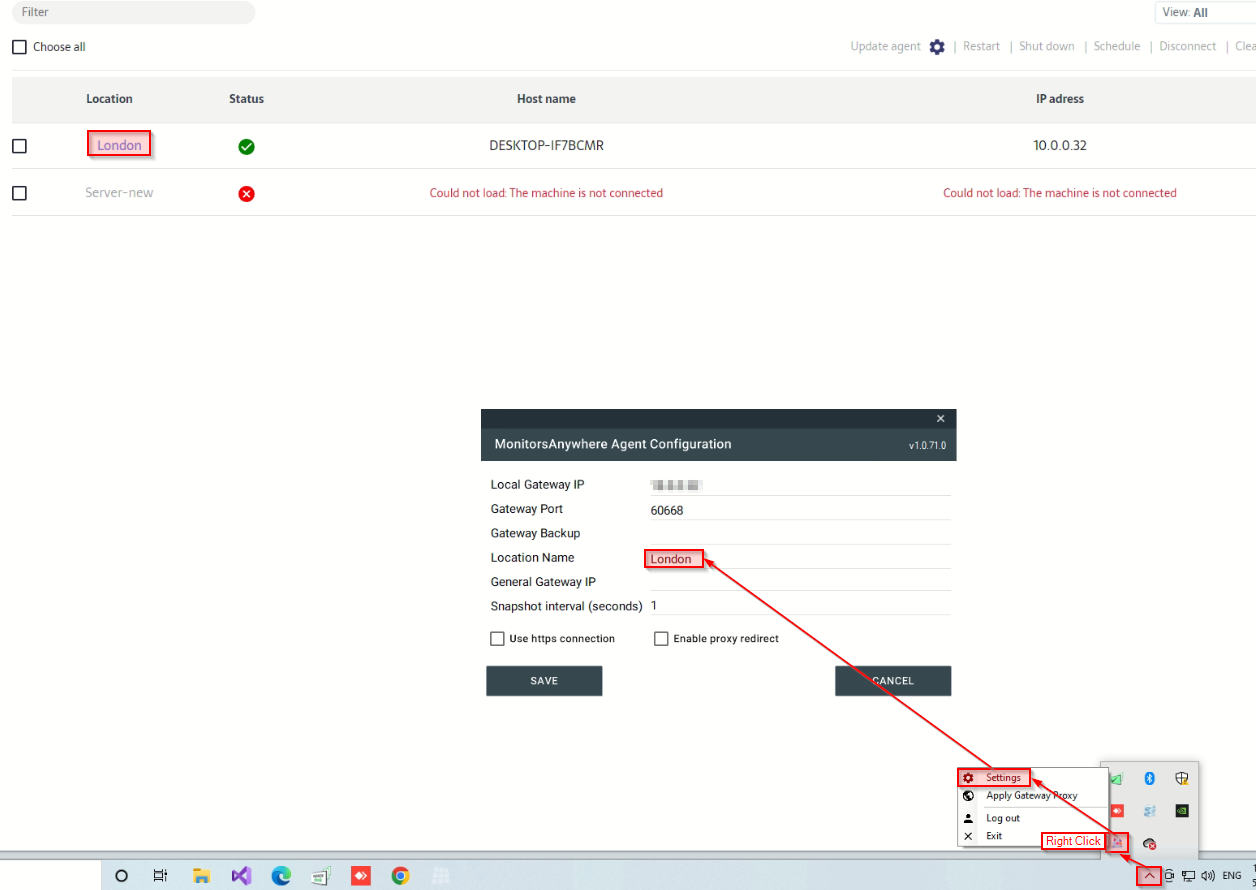
Task: Open Google Chrome from the taskbar
Action: coord(400,876)
